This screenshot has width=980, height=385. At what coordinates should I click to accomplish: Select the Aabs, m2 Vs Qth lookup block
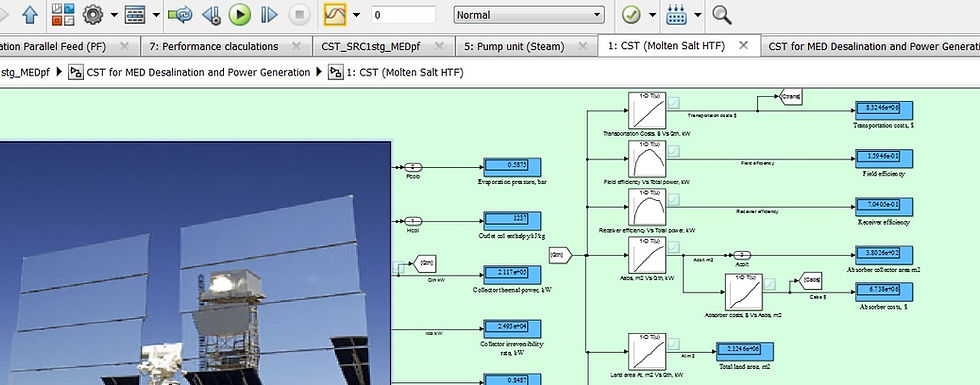click(647, 255)
